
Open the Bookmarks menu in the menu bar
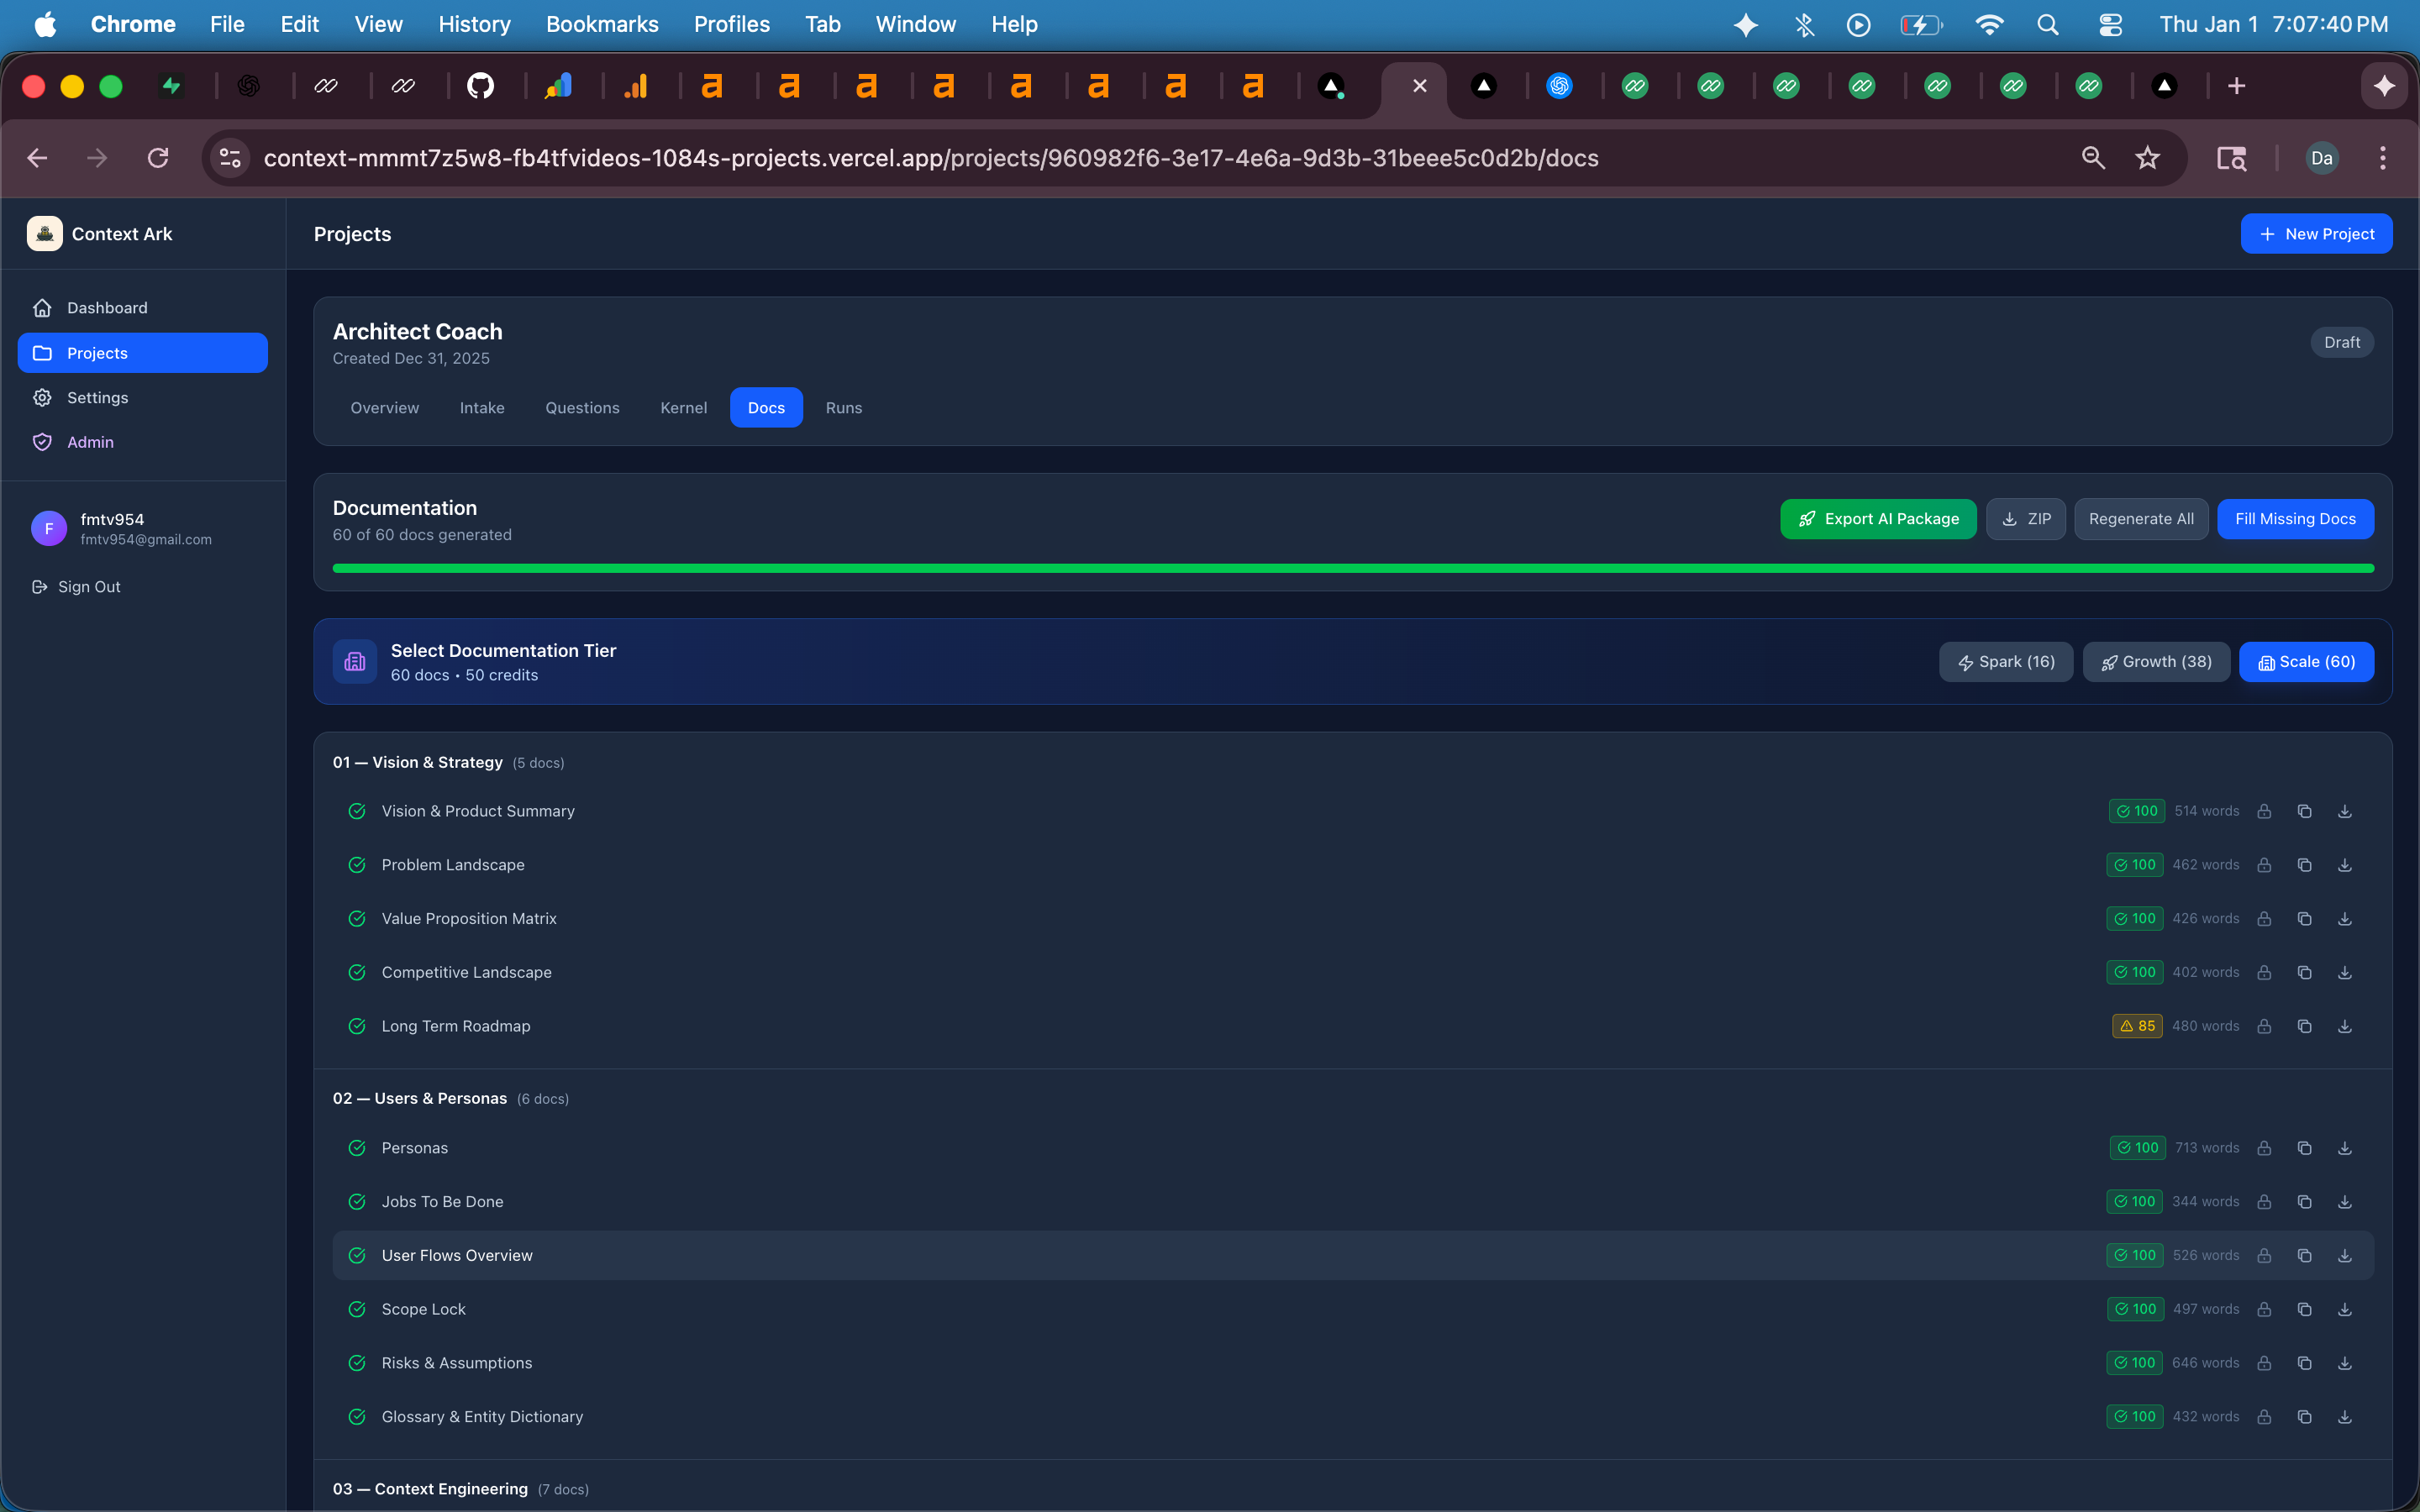coord(602,23)
